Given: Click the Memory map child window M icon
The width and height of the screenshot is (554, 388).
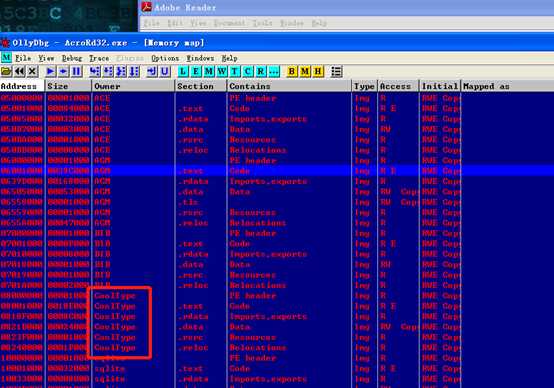Looking at the screenshot, I should tap(6, 58).
